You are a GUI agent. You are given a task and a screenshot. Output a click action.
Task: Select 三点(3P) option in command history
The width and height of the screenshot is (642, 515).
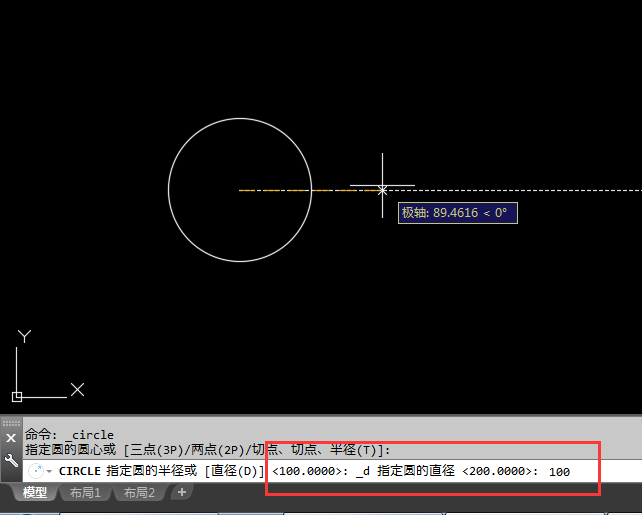point(156,450)
